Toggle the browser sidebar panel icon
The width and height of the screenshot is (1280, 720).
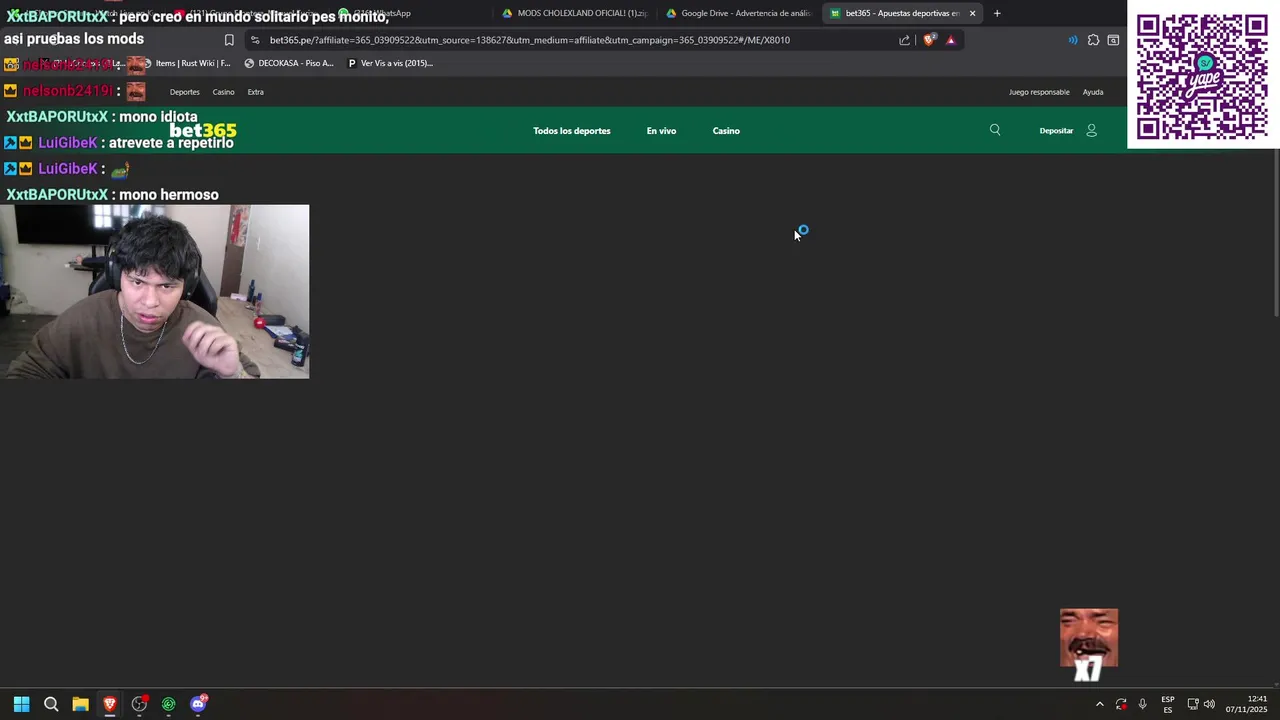point(1113,40)
